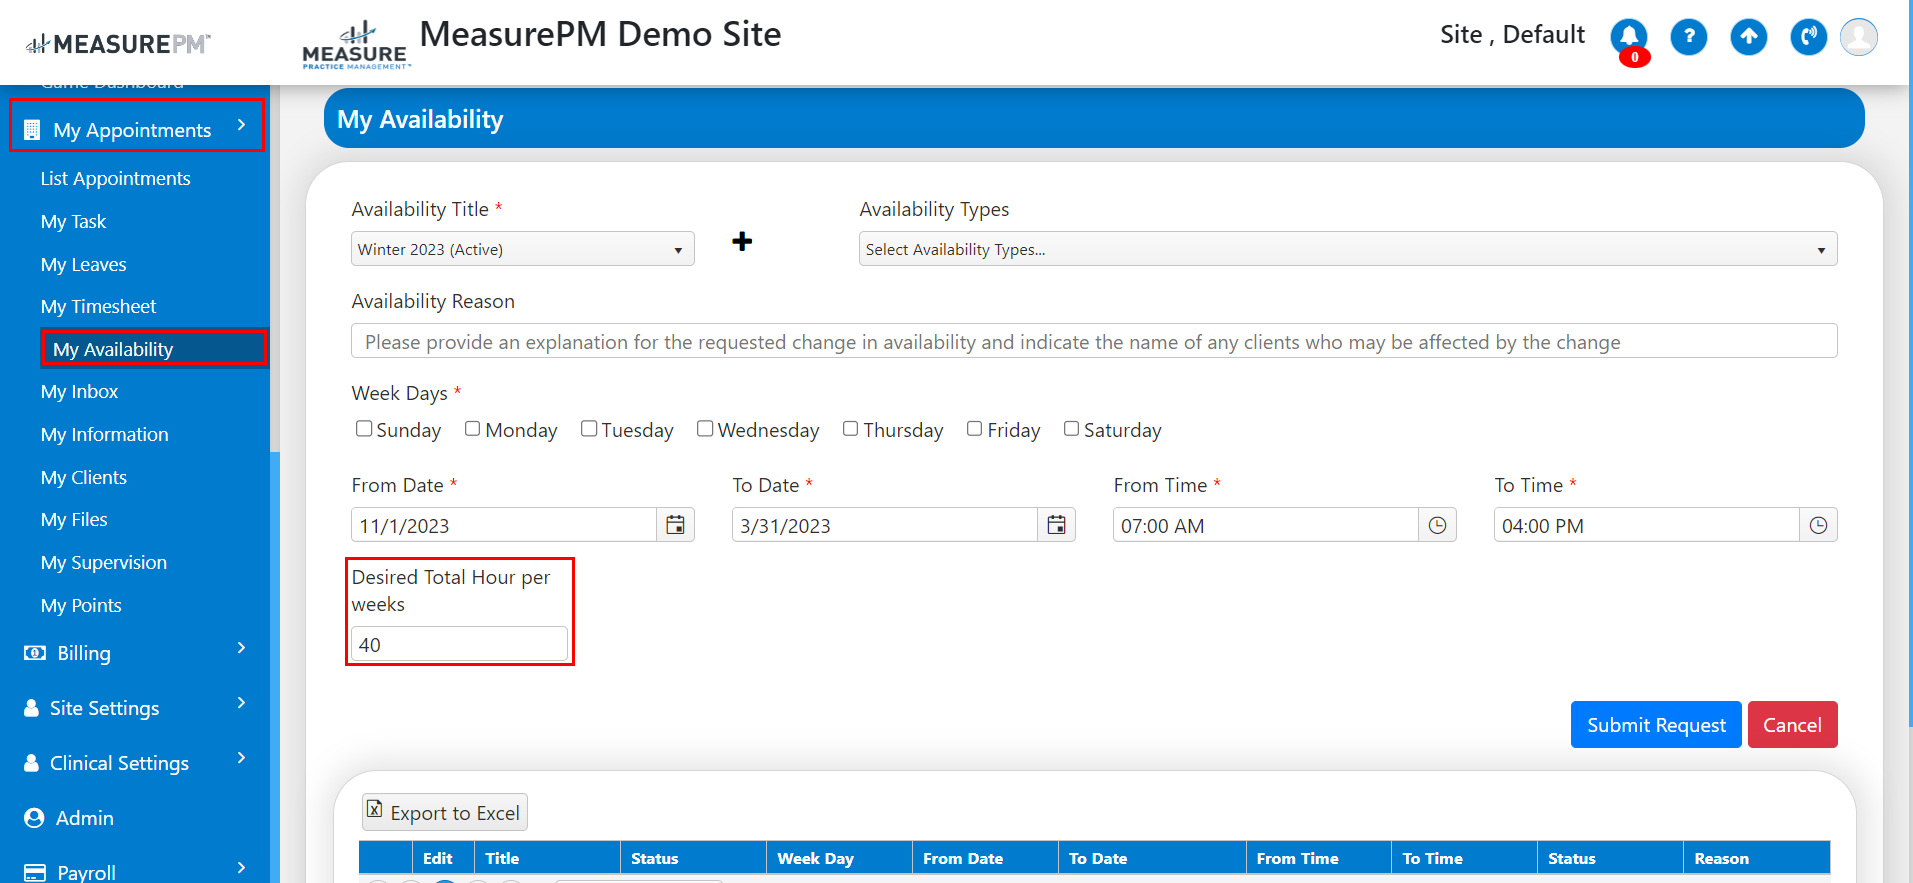This screenshot has width=1913, height=883.
Task: Click the red Cancel button
Action: point(1792,725)
